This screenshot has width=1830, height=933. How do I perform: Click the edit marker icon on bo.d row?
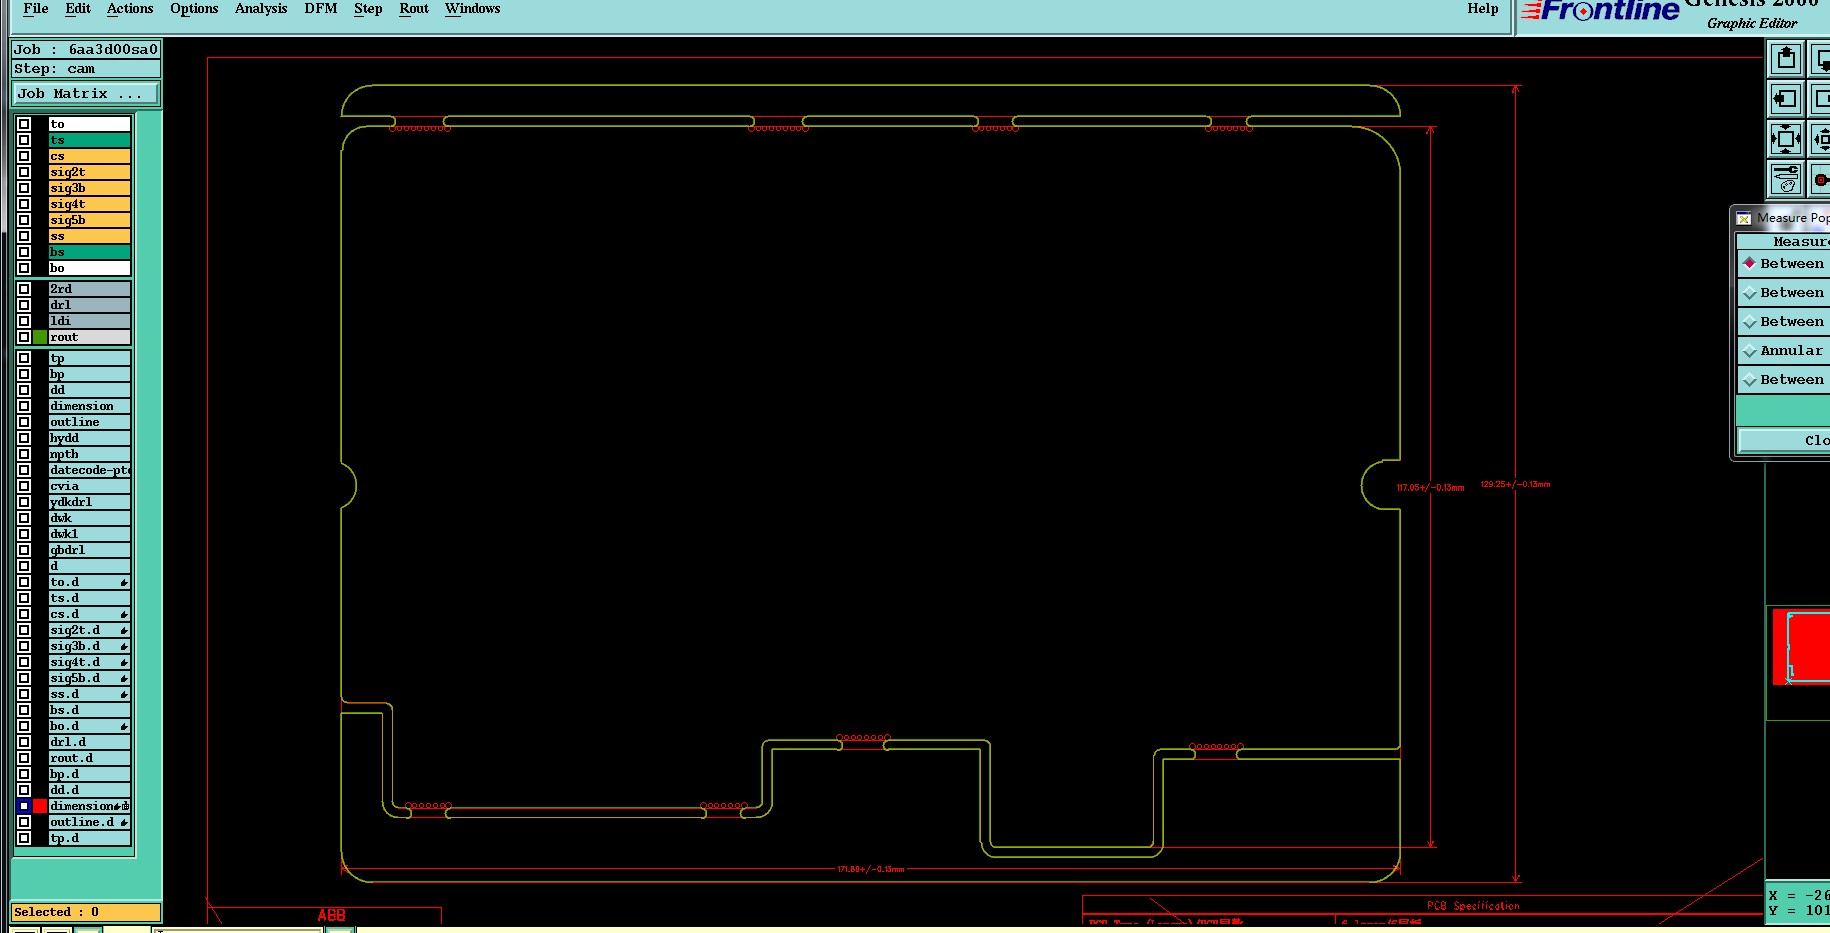[x=124, y=726]
